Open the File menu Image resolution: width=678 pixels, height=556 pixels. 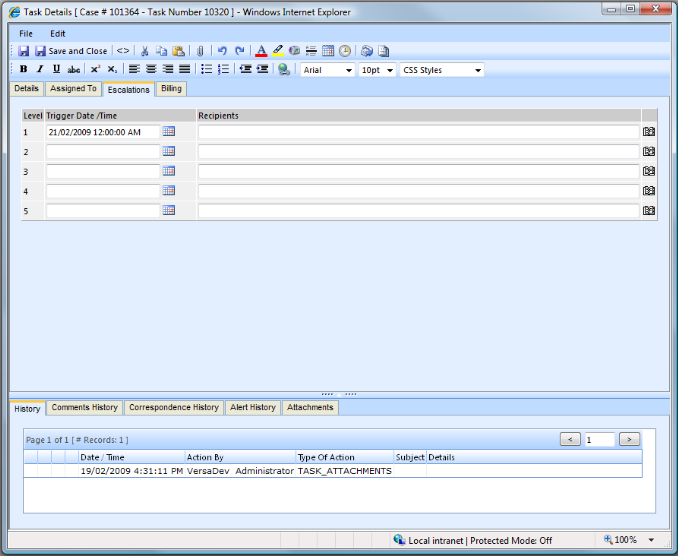(26, 34)
